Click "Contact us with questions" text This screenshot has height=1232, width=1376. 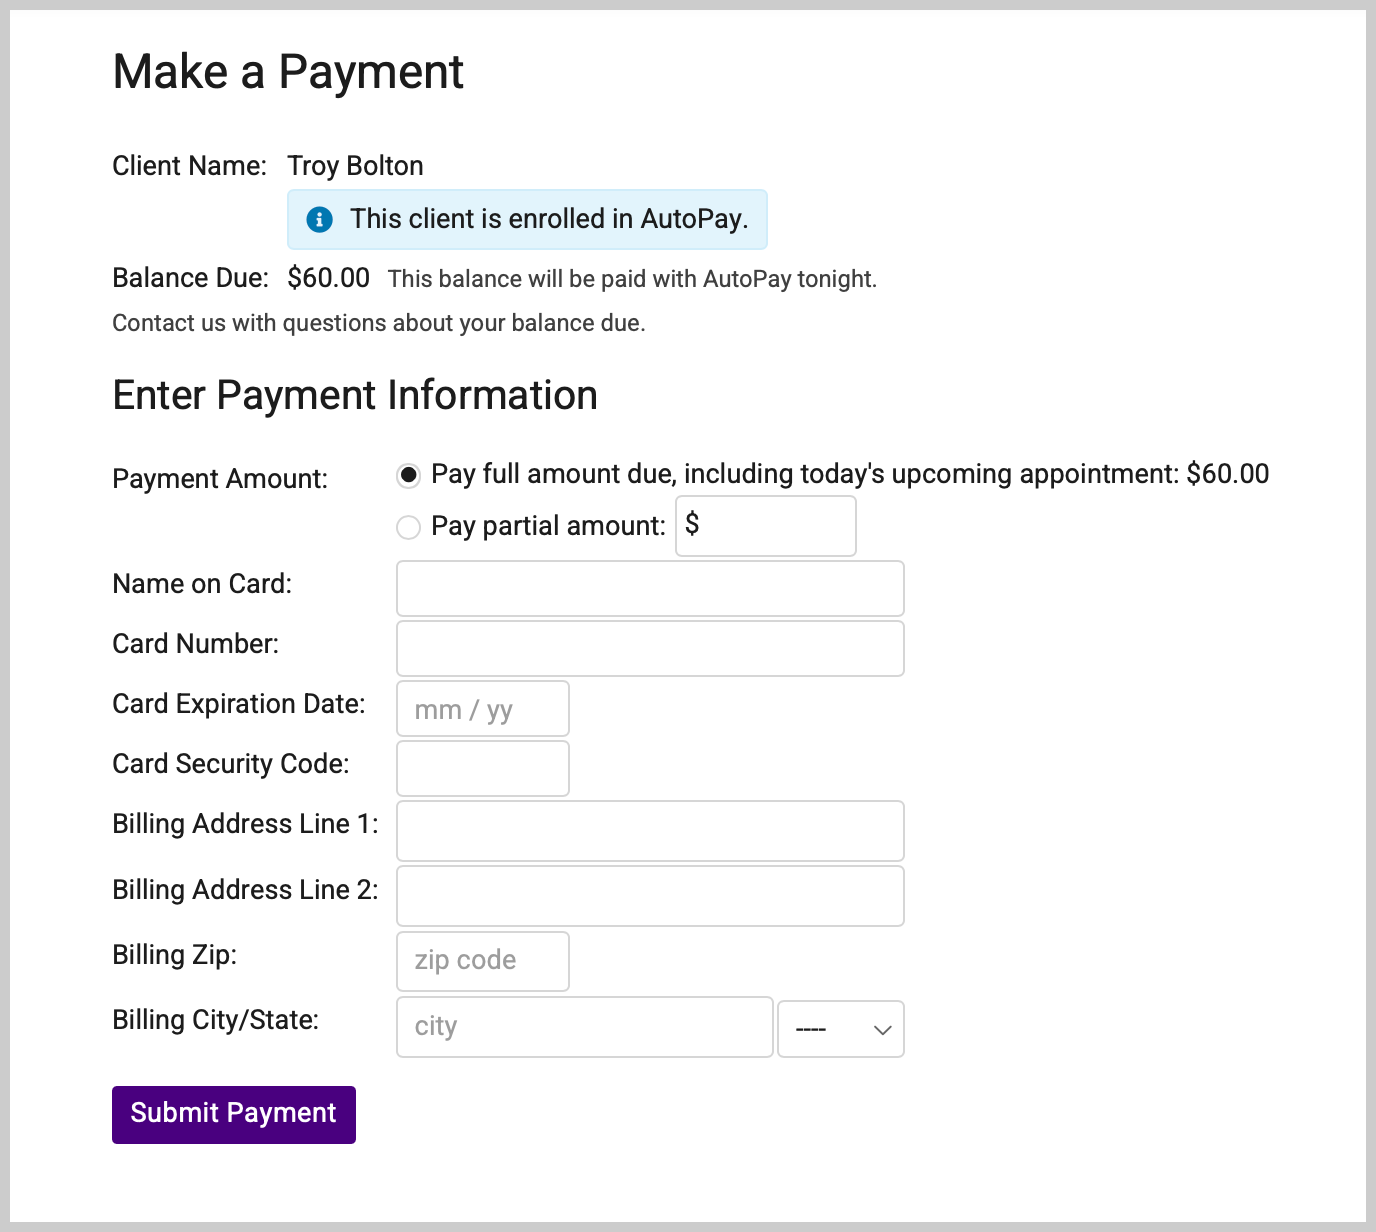tap(379, 322)
